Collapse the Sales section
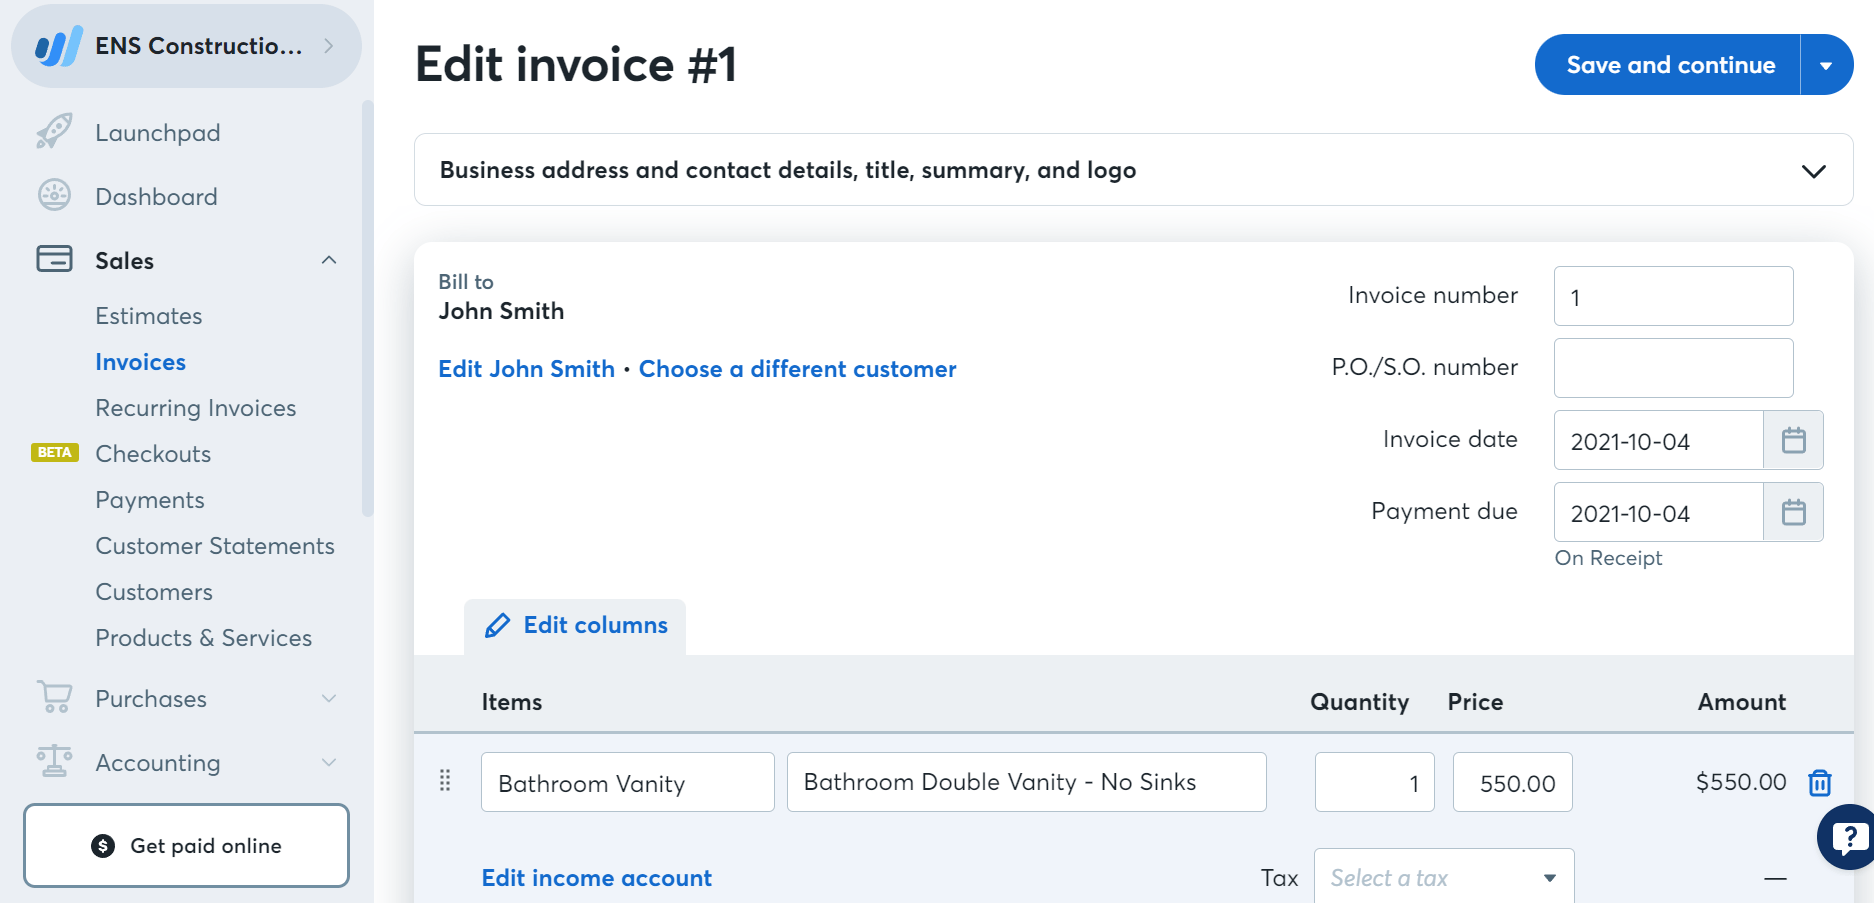This screenshot has height=903, width=1874. 329,259
